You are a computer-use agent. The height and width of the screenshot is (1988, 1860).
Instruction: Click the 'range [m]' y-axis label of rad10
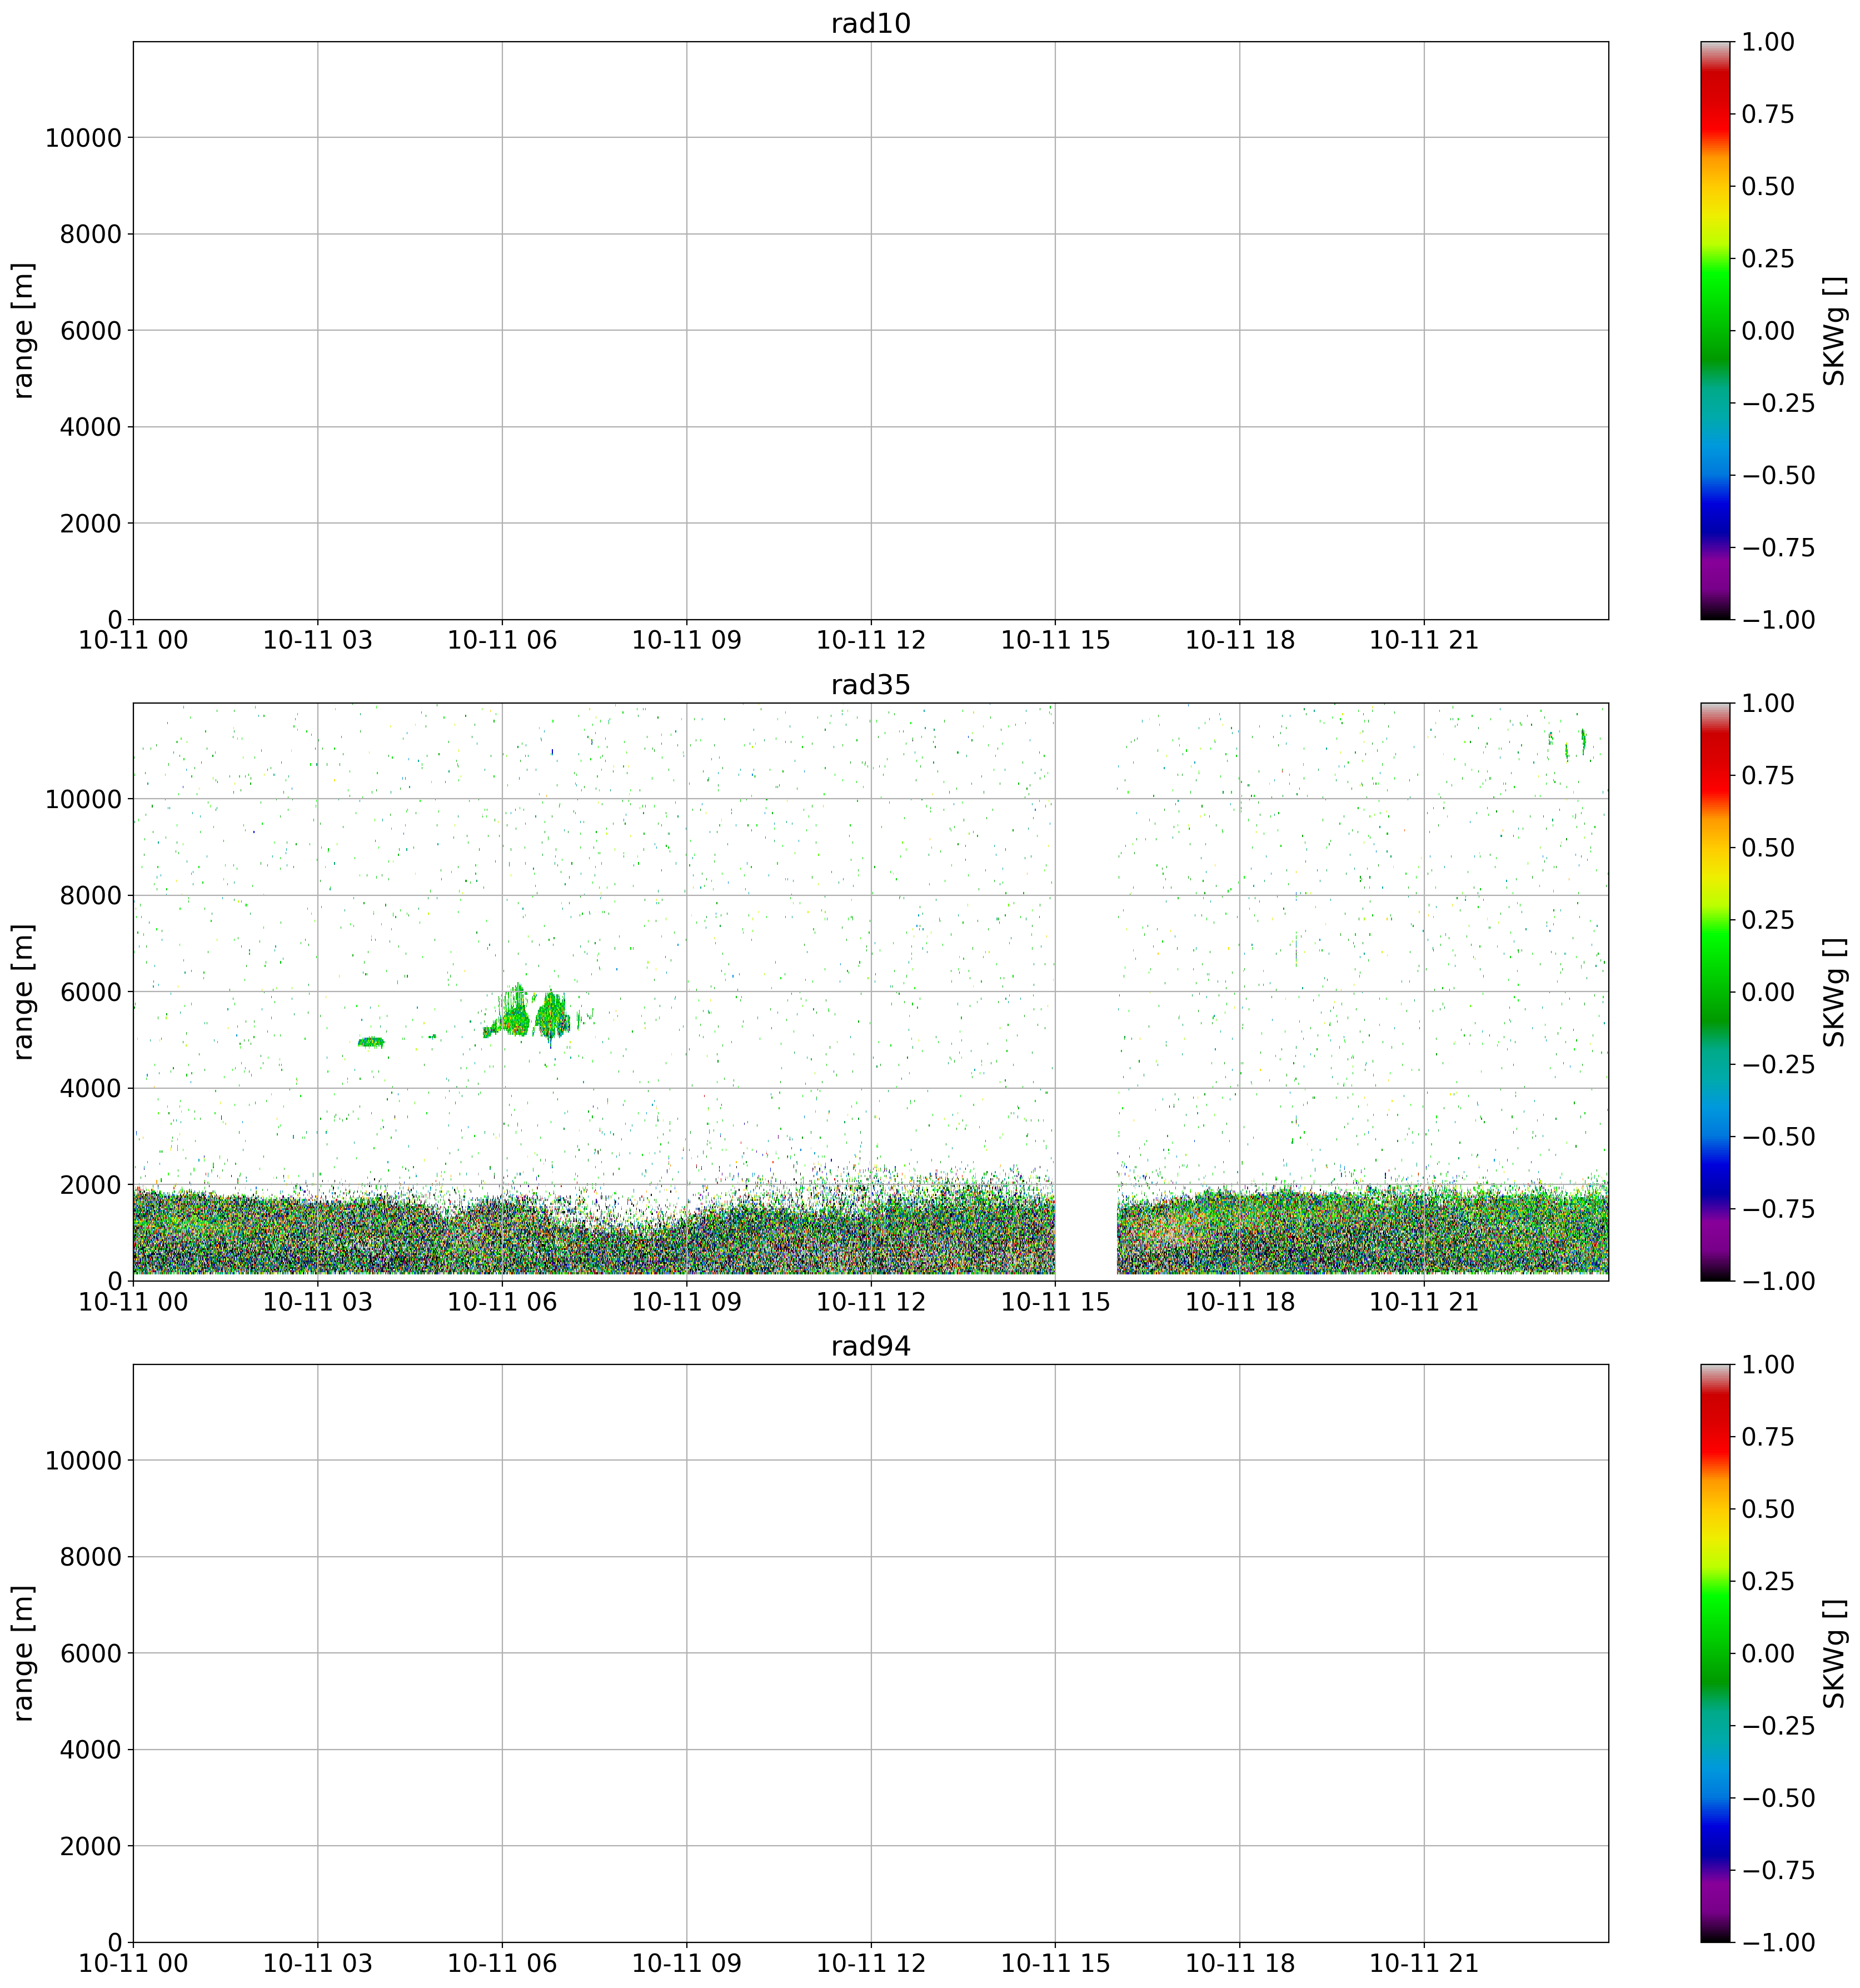(24, 331)
